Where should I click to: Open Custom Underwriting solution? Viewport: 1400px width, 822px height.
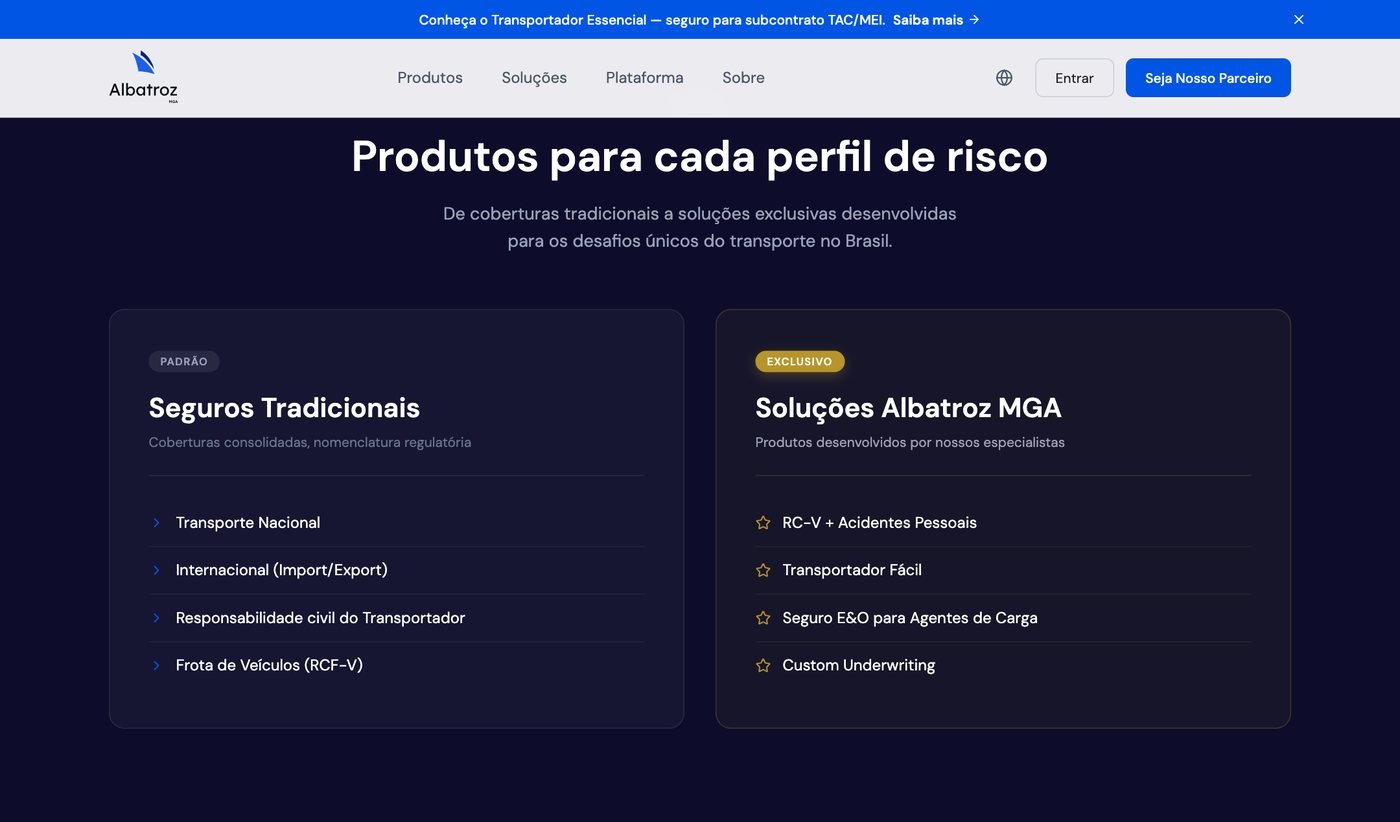1003,665
